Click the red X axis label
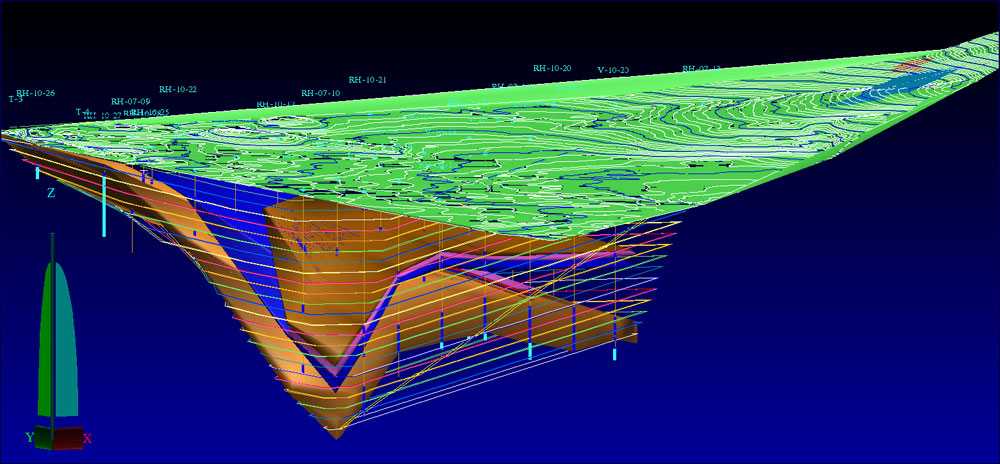Viewport: 1000px width, 464px height. coord(87,438)
